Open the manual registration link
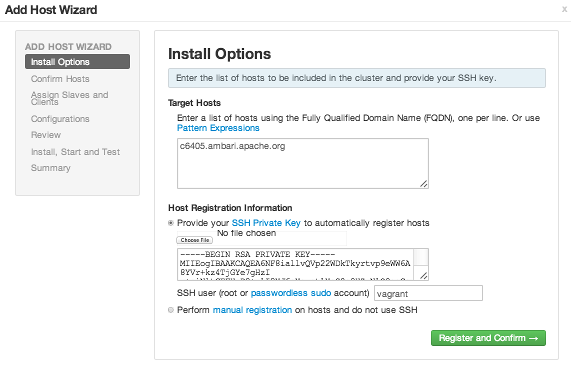 (x=252, y=310)
